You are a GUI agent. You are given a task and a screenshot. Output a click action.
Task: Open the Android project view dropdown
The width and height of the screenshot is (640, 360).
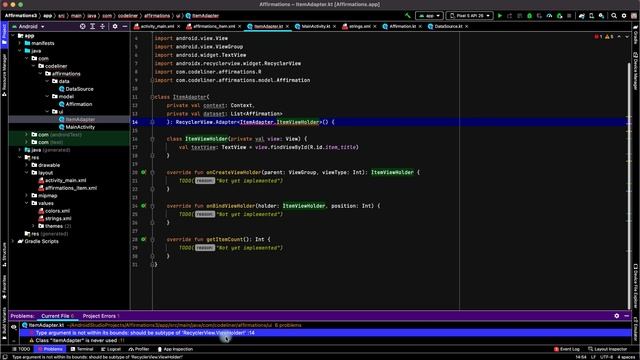click(x=28, y=26)
